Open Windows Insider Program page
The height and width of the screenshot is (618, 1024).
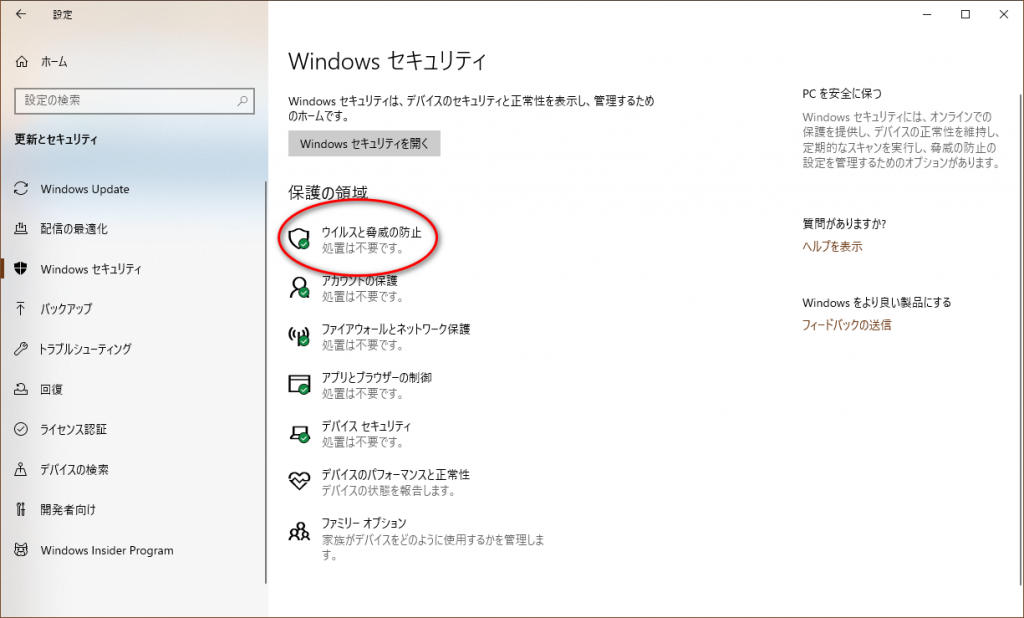106,550
